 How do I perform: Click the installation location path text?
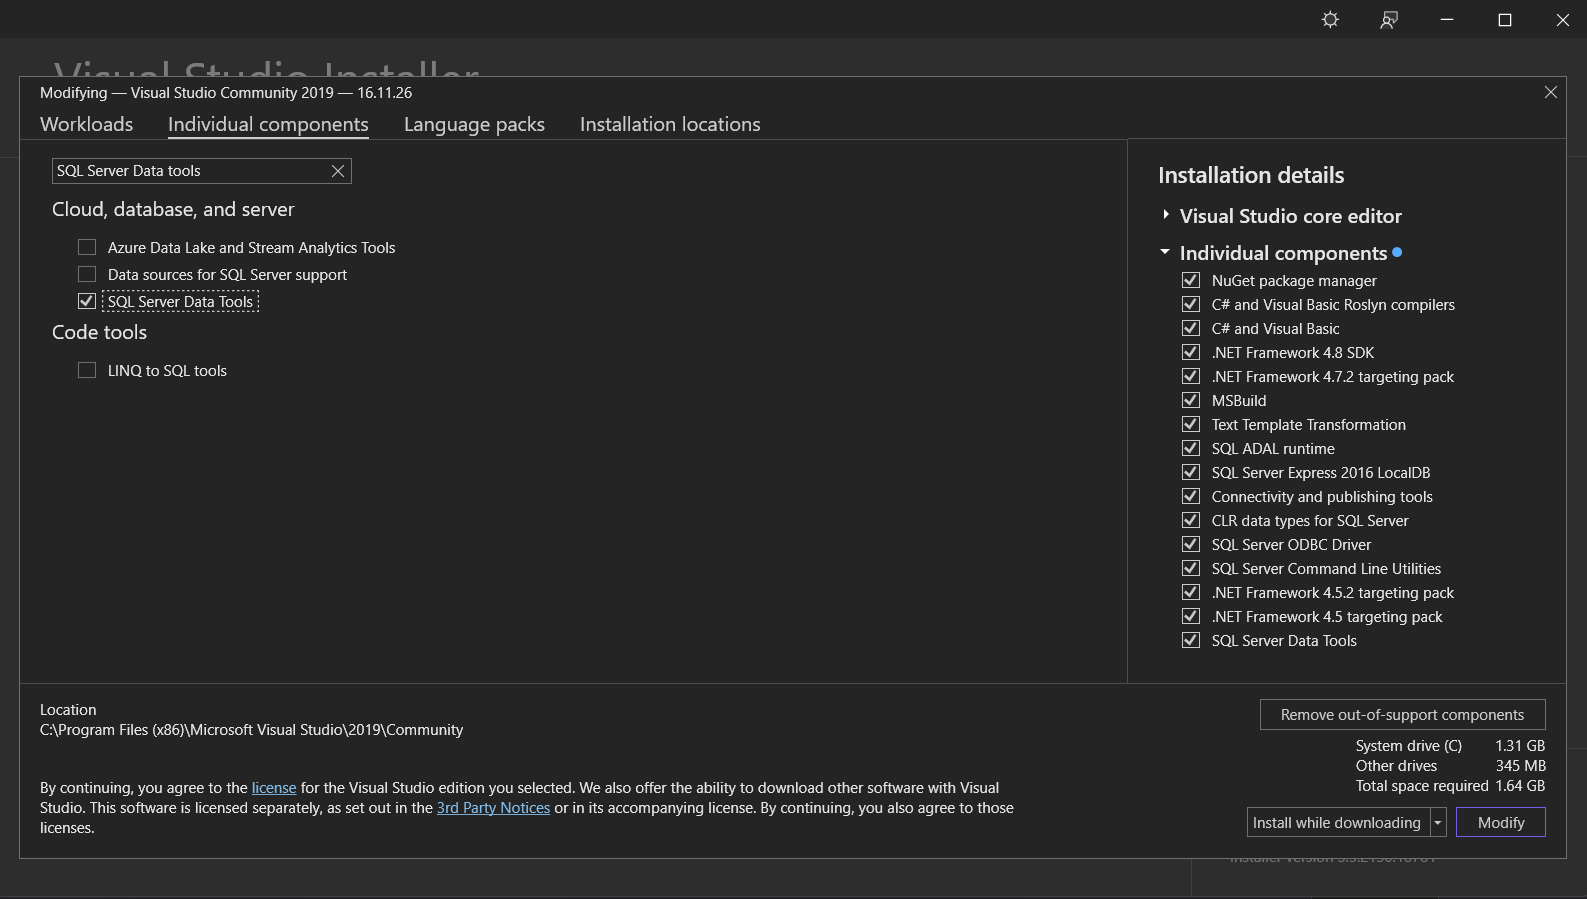(251, 730)
